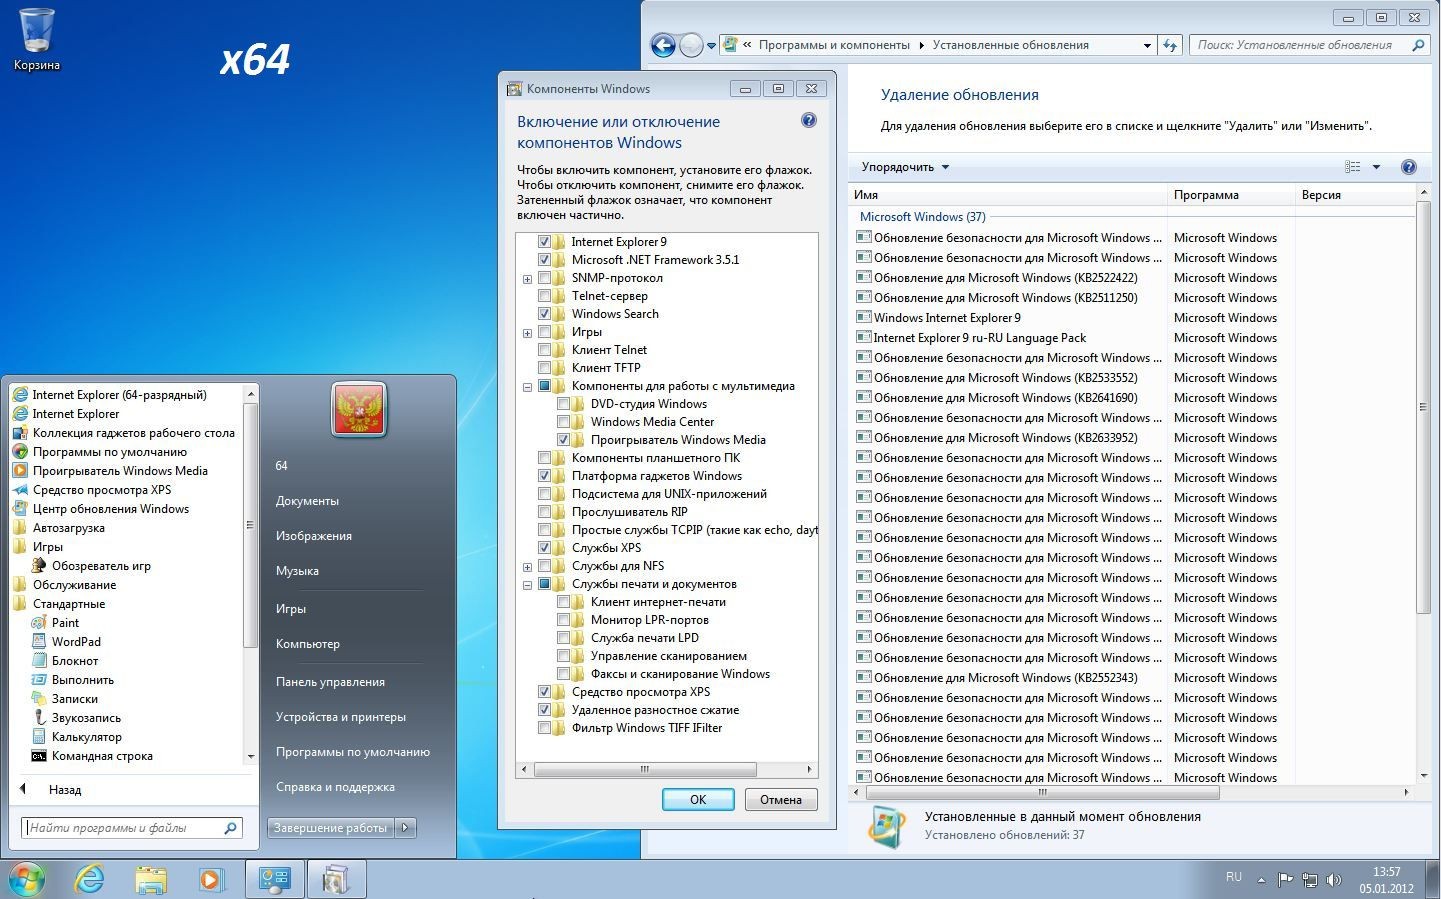Show hidden tray icons arrow
The width and height of the screenshot is (1441, 899).
pos(1261,880)
